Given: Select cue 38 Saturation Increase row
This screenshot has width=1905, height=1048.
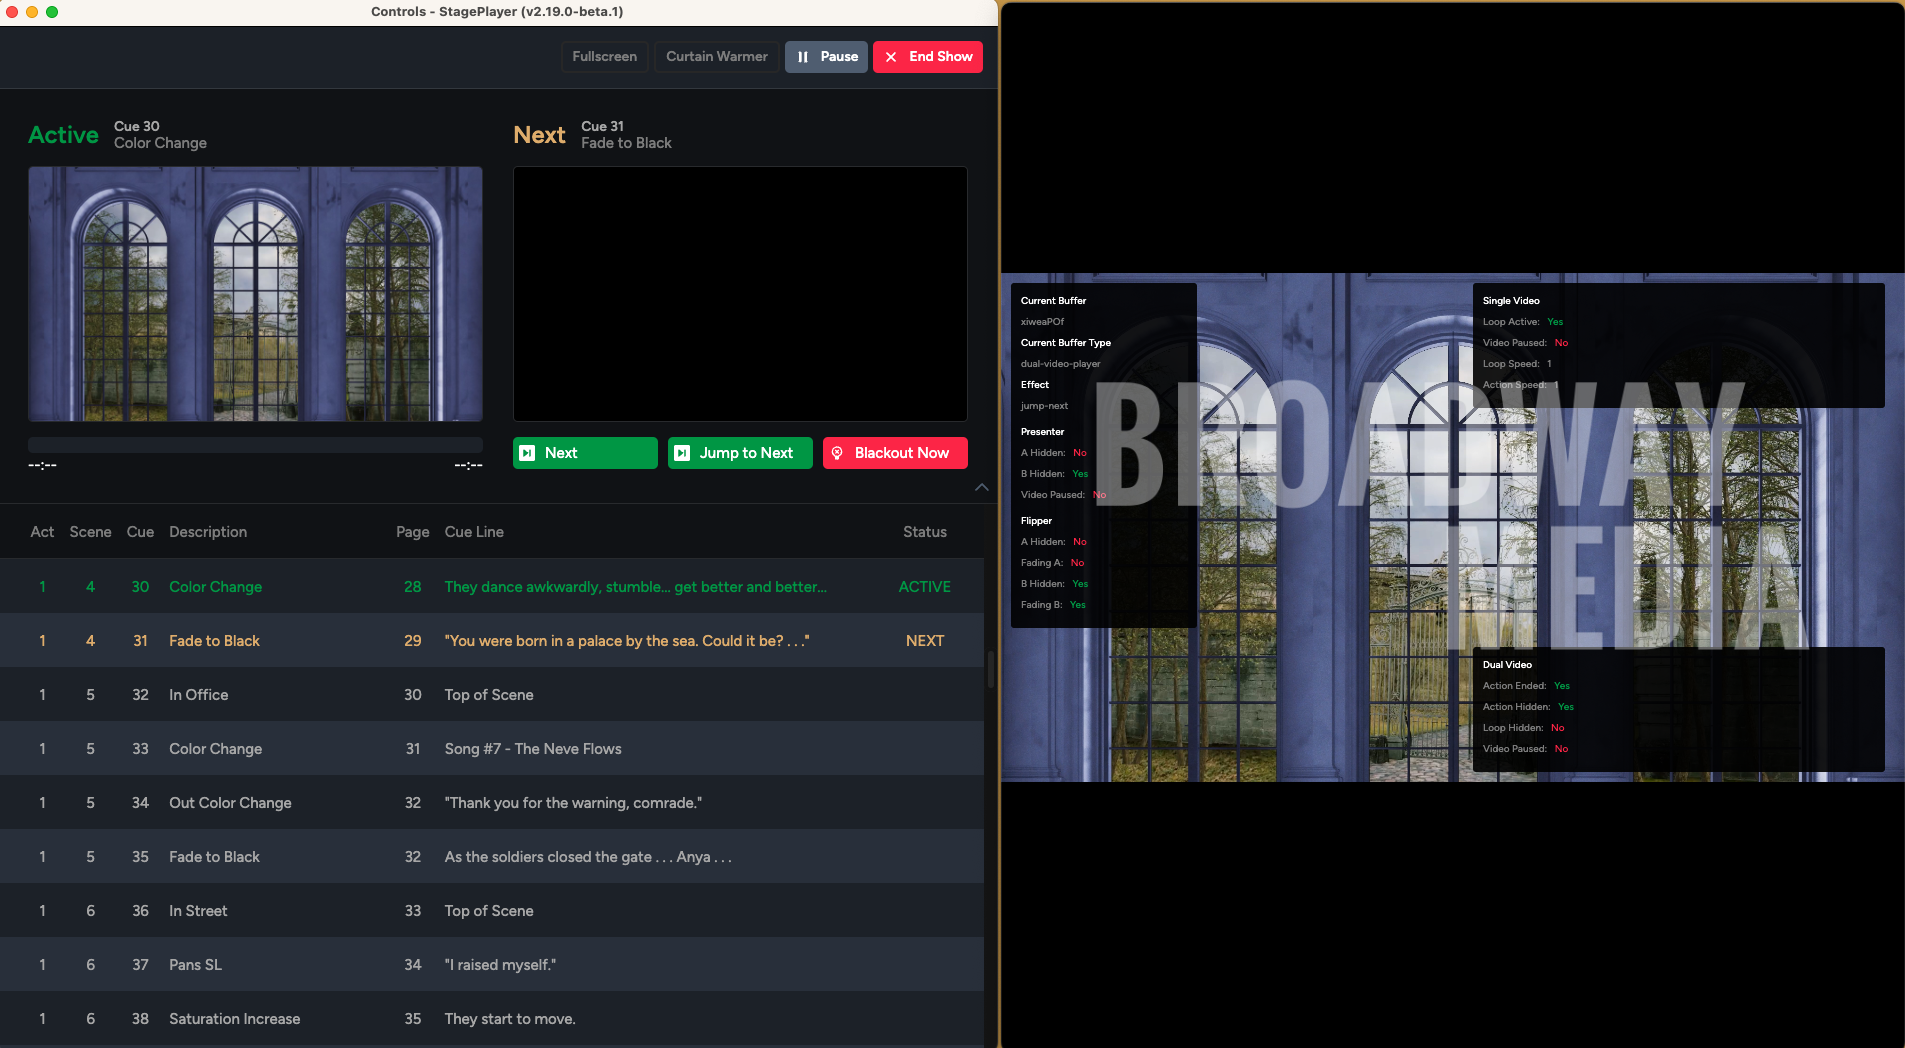Looking at the screenshot, I should tap(492, 1019).
